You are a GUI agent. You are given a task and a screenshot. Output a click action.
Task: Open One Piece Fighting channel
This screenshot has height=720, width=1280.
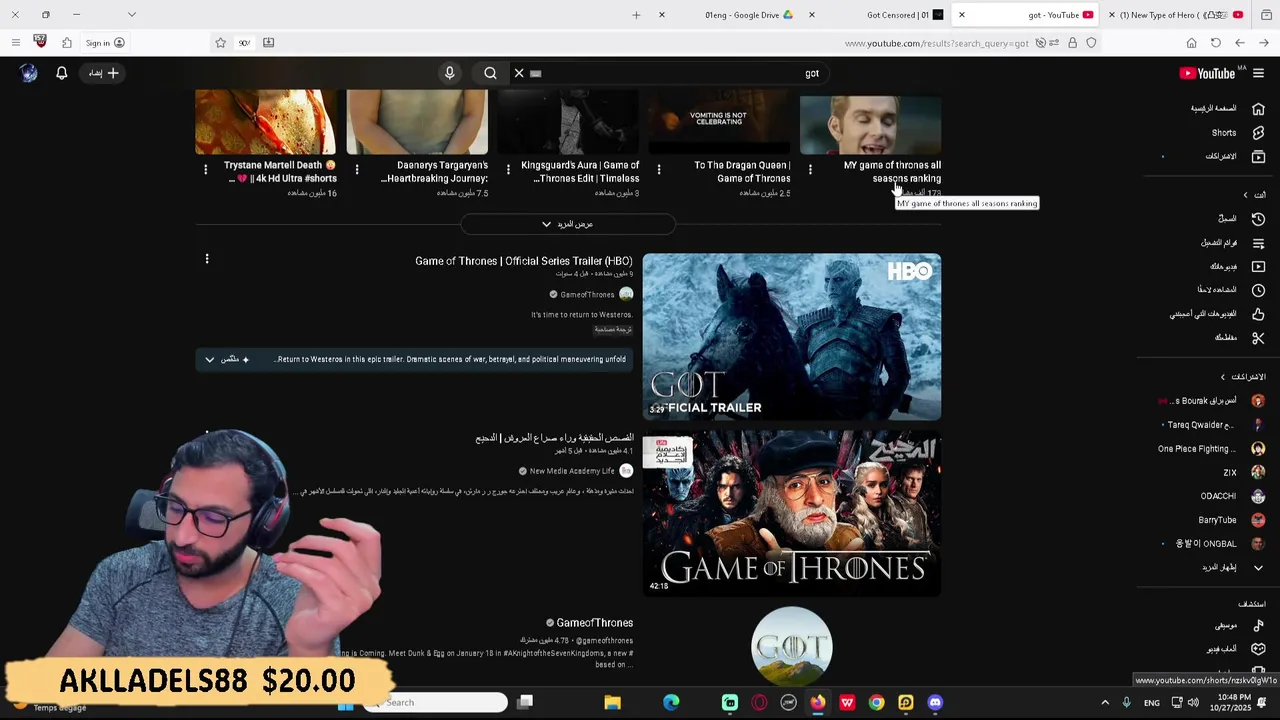click(1211, 449)
